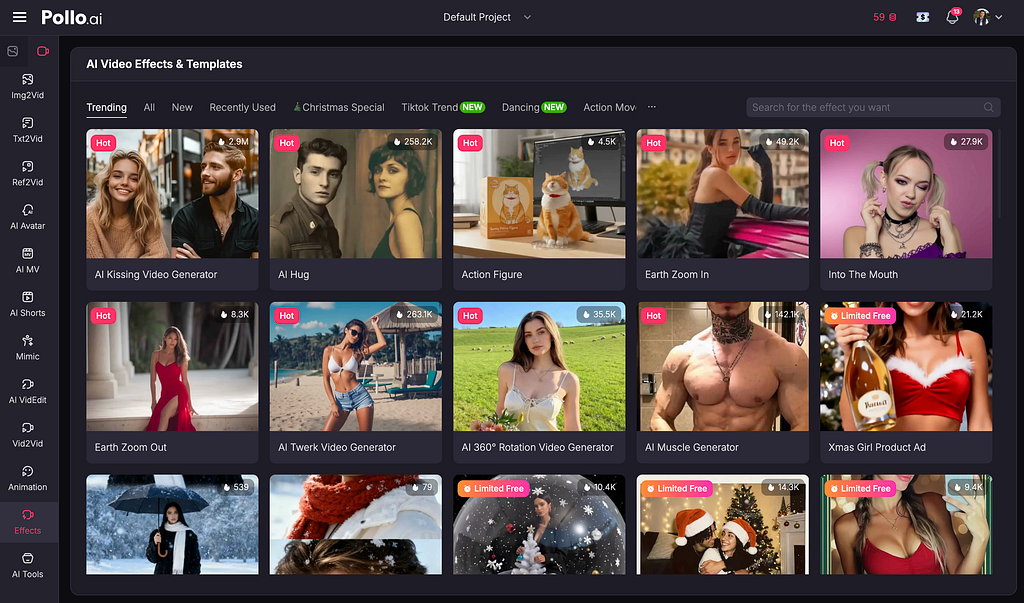The height and width of the screenshot is (603, 1024).
Task: Open the umbrella snow effect with 539 uses
Action: (172, 525)
